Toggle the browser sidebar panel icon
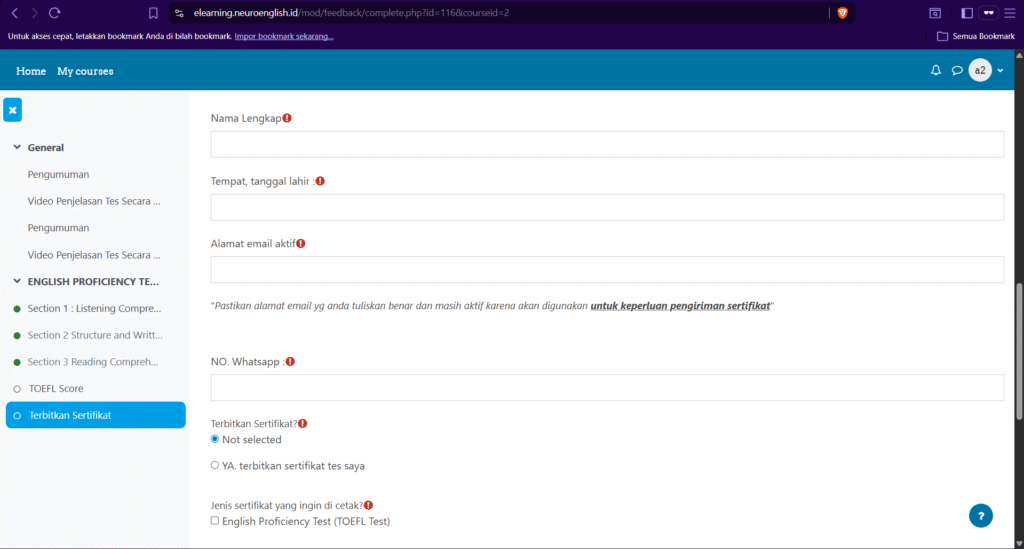The image size is (1024, 549). pos(967,13)
